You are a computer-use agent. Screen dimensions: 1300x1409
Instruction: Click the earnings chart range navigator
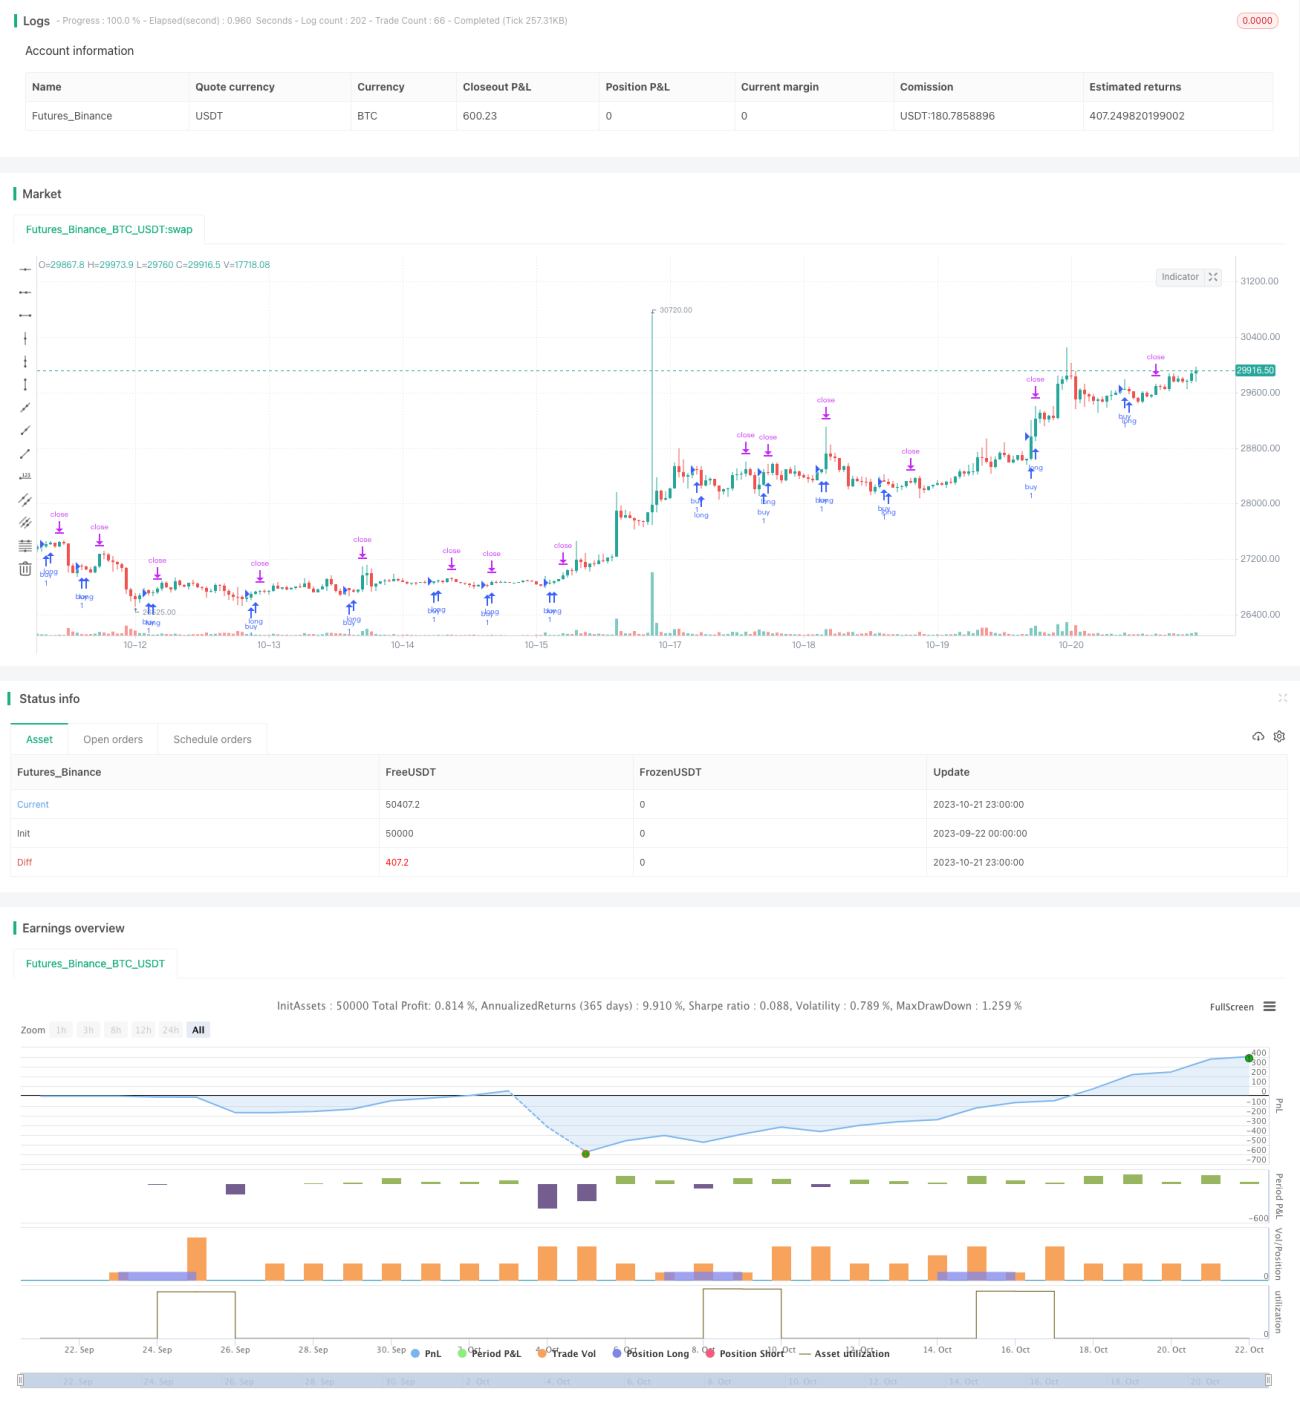coord(645,1381)
